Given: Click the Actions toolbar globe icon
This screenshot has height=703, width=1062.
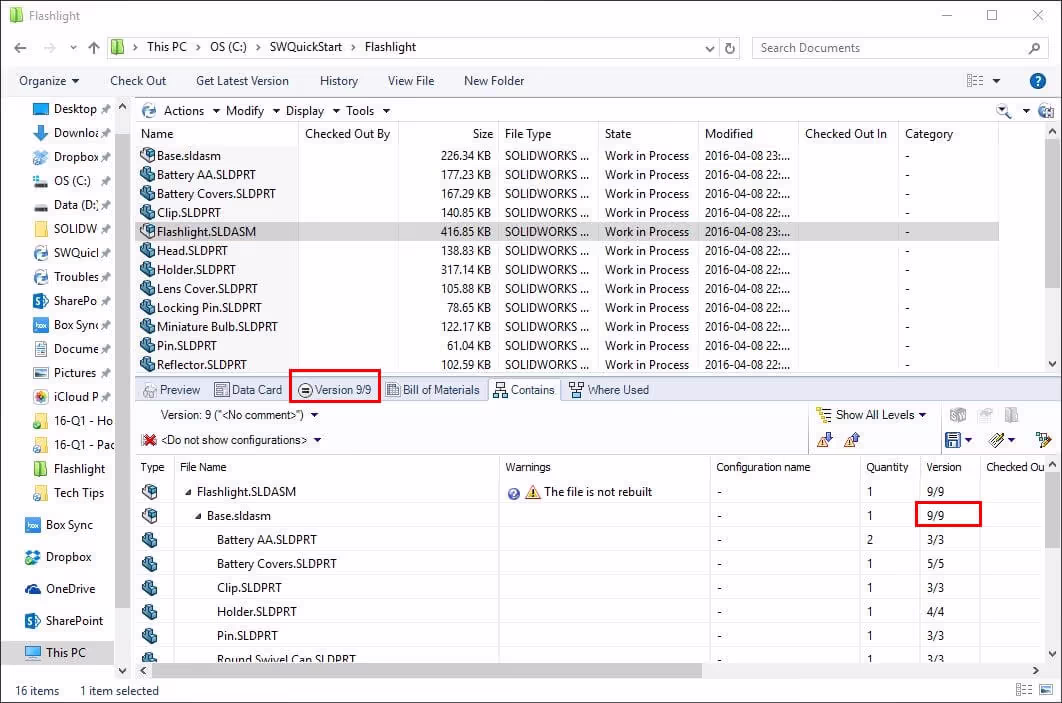Looking at the screenshot, I should 149,110.
